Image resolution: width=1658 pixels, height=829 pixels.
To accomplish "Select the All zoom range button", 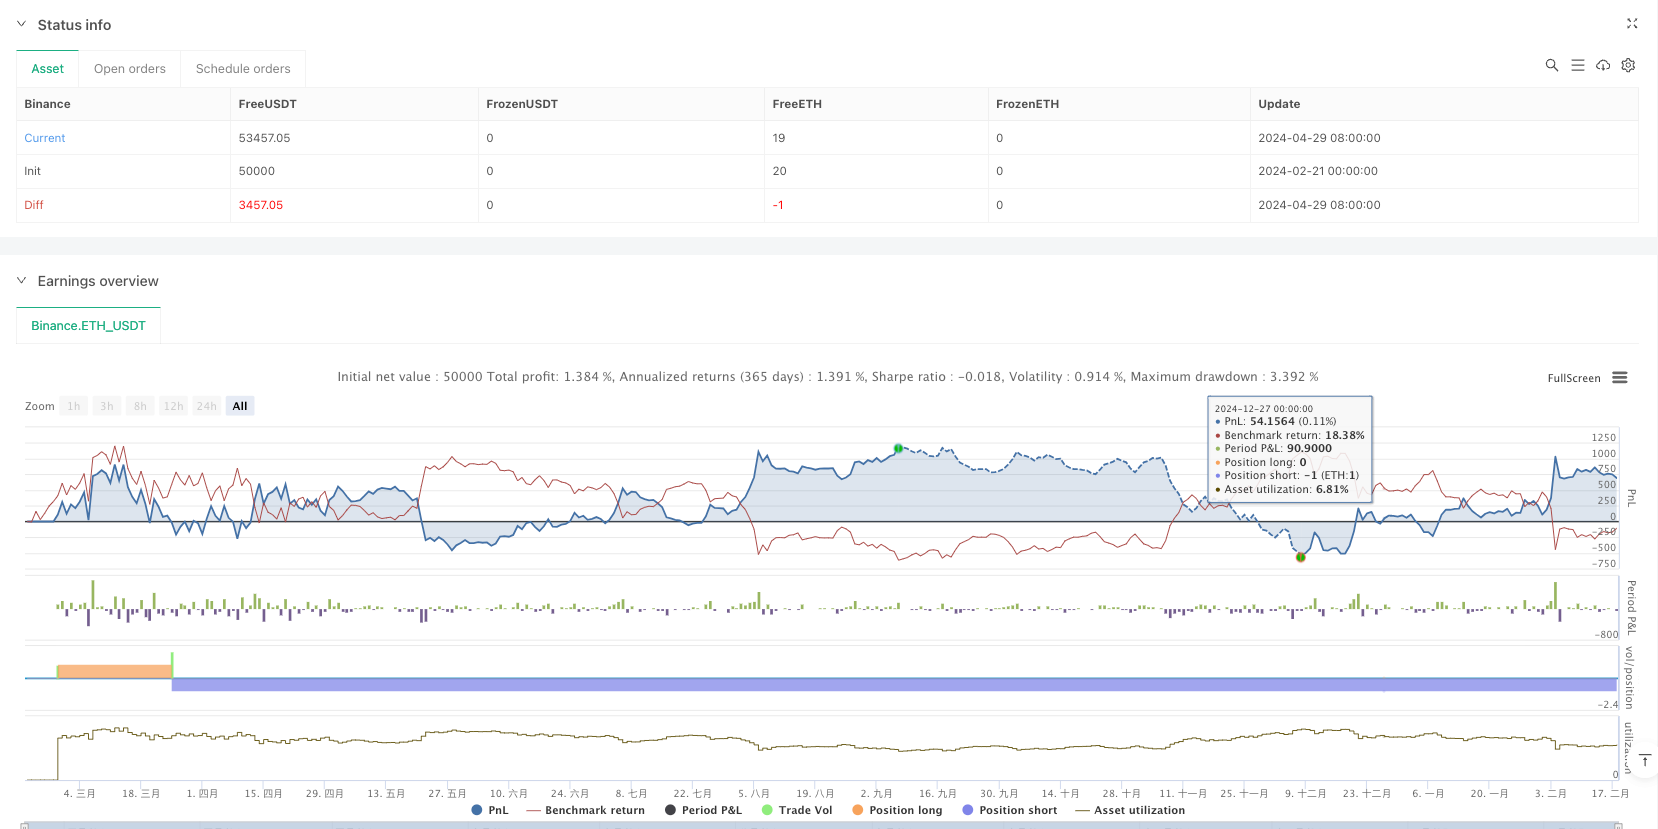I will pyautogui.click(x=240, y=406).
